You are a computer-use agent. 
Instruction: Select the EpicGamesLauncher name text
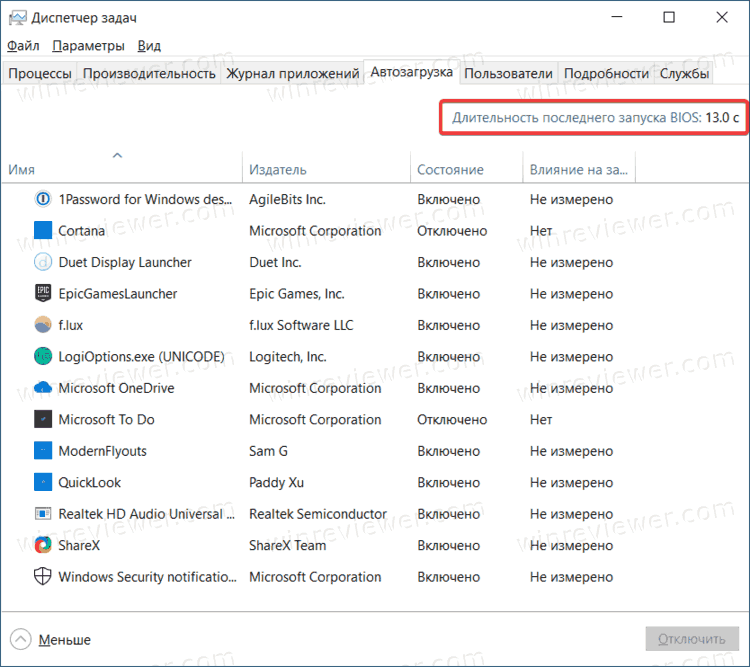click(x=118, y=294)
